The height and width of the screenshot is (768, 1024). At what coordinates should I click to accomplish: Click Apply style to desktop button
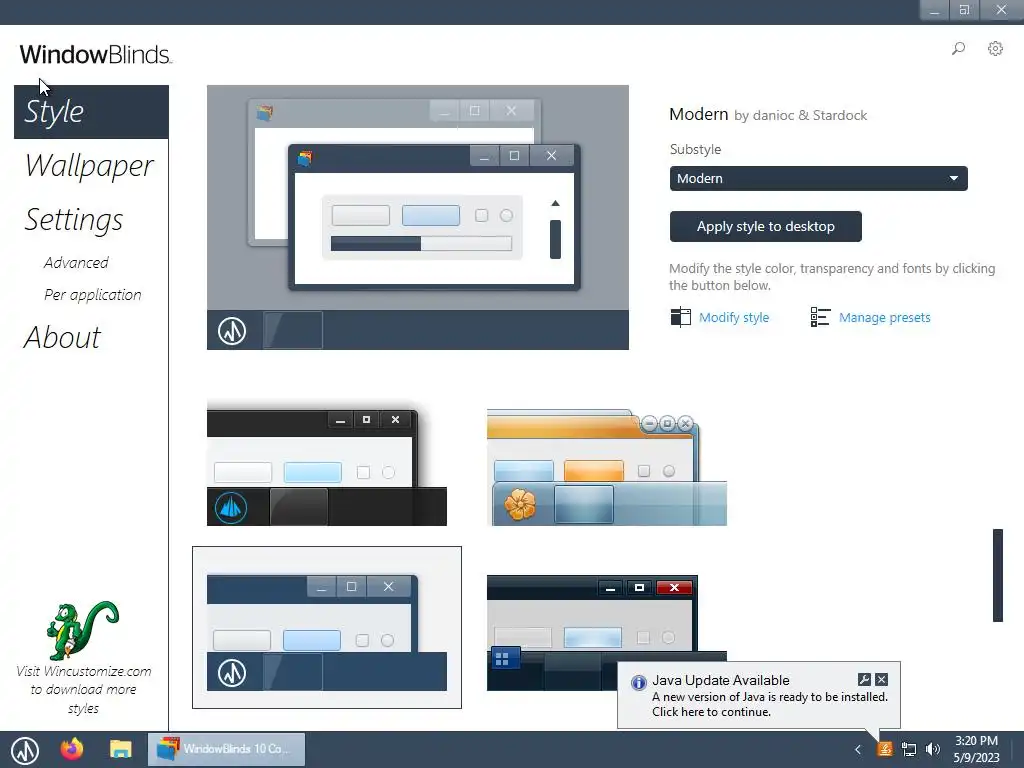point(765,226)
